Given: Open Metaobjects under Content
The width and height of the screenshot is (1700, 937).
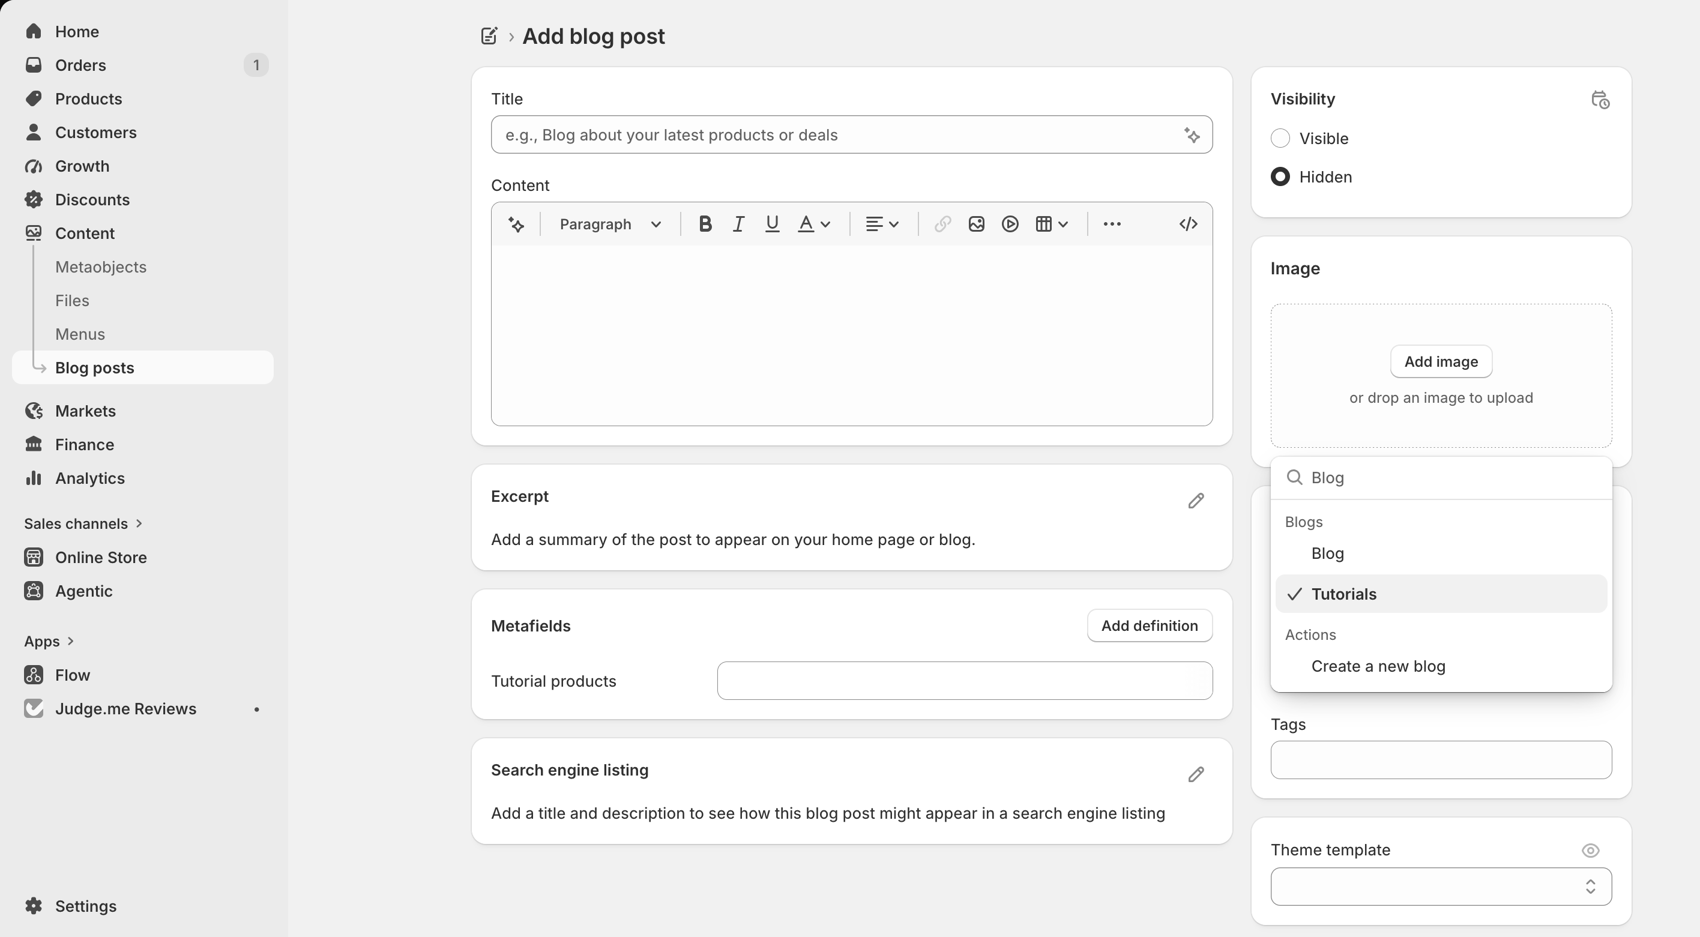Looking at the screenshot, I should coord(101,267).
